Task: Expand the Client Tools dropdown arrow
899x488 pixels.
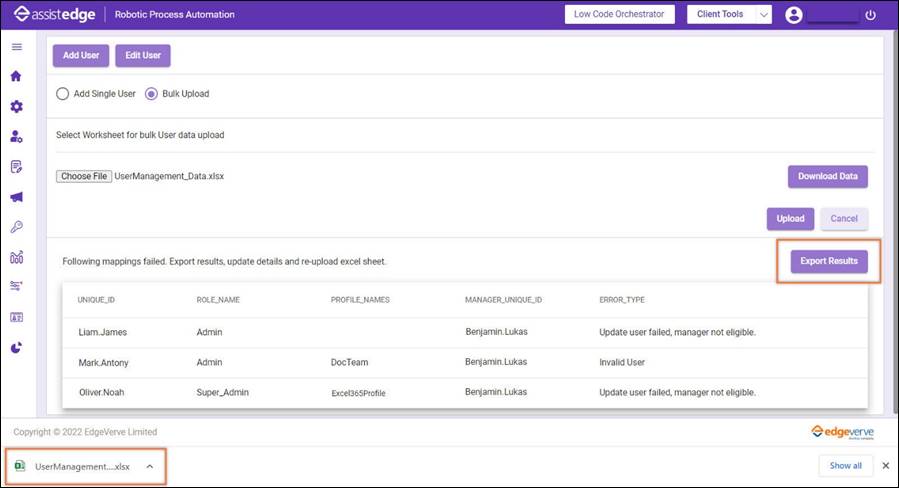Action: [x=763, y=15]
